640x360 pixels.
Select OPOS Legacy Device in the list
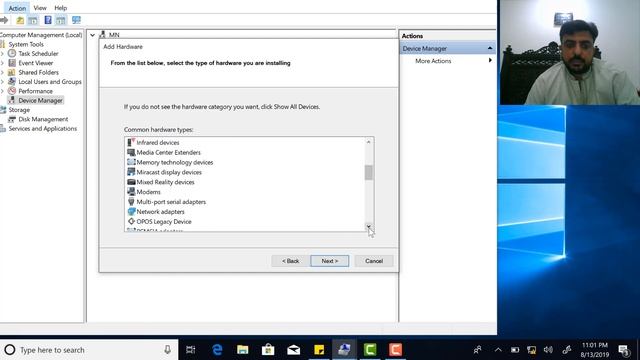click(164, 222)
